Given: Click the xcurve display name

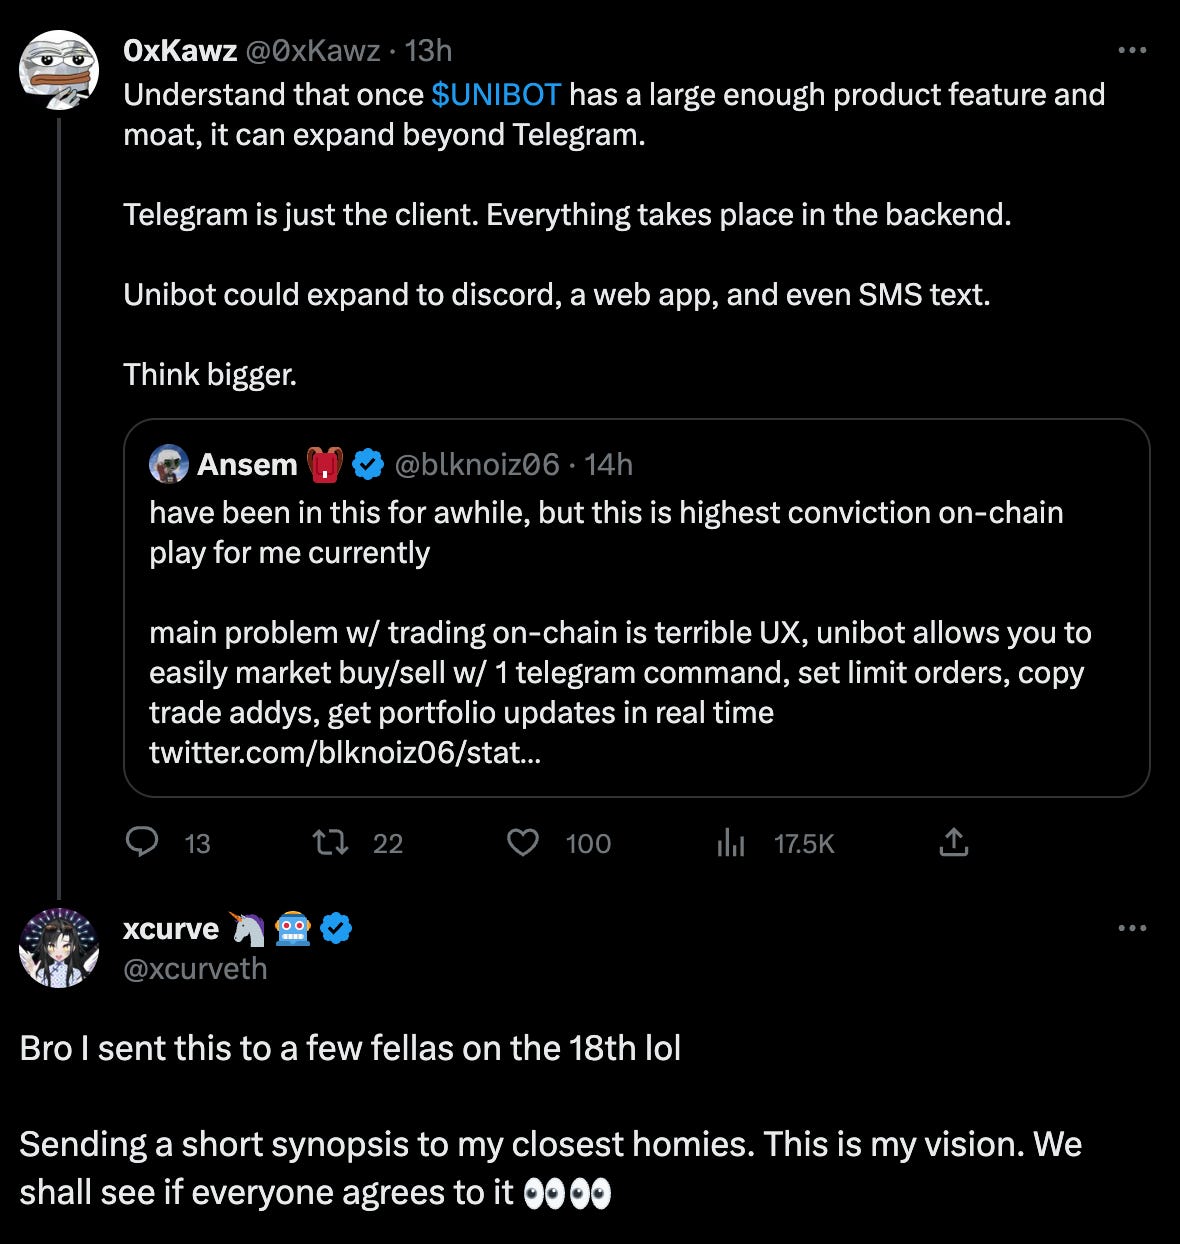Looking at the screenshot, I should coord(170,928).
